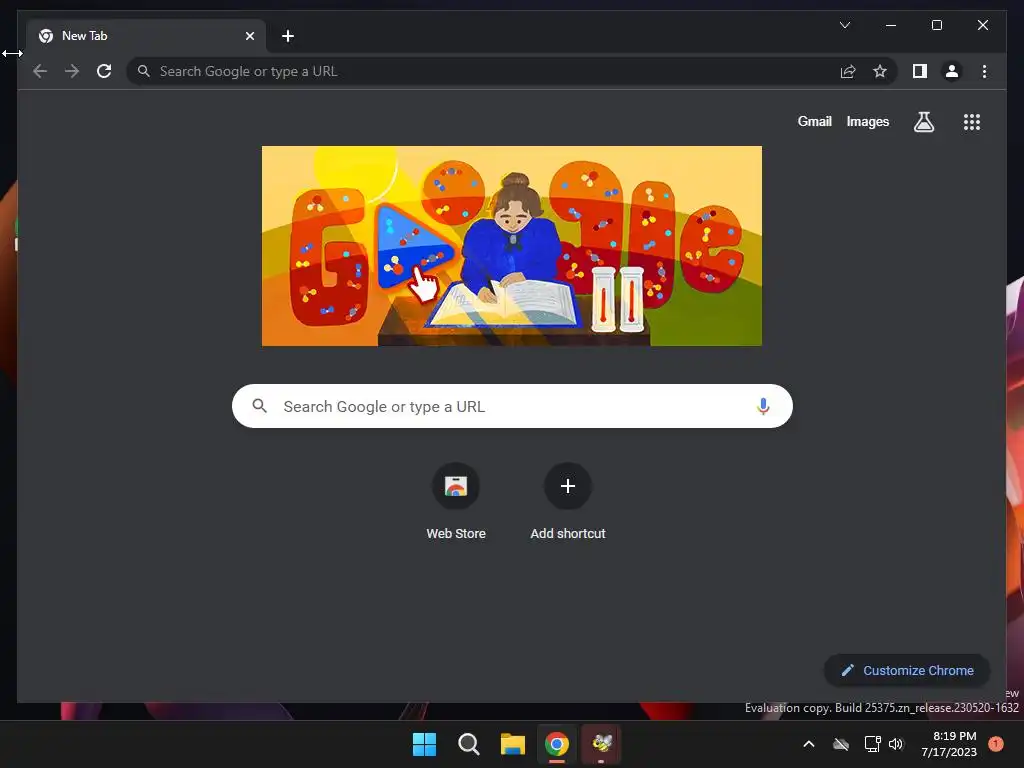The image size is (1024, 768).
Task: Open the notification badge in tray
Action: (996, 743)
